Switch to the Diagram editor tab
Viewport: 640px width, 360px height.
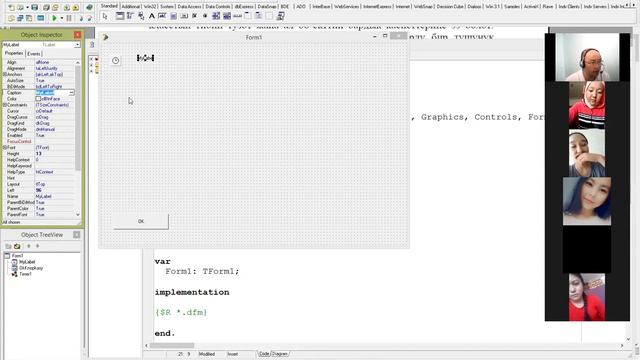click(x=280, y=354)
